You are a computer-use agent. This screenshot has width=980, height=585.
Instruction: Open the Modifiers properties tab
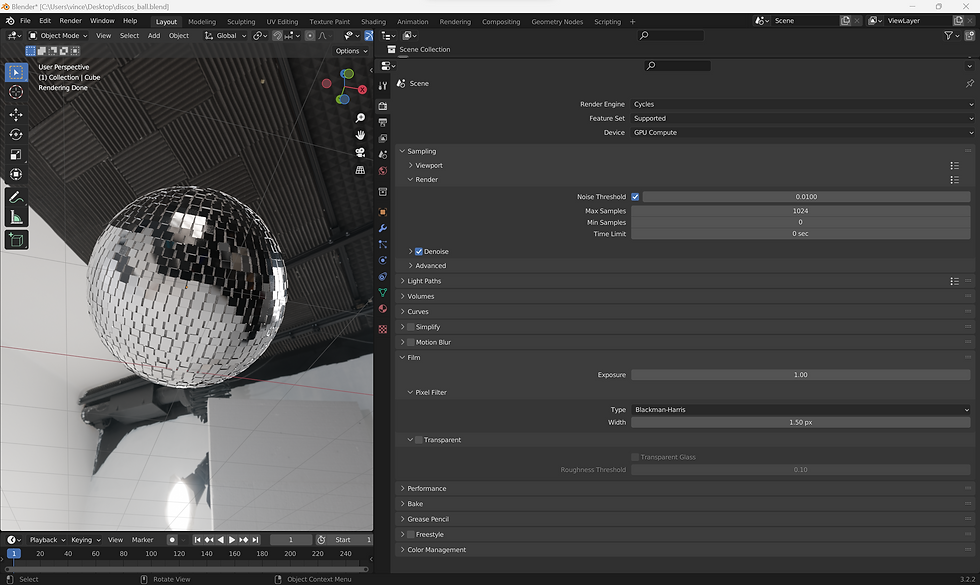(383, 228)
